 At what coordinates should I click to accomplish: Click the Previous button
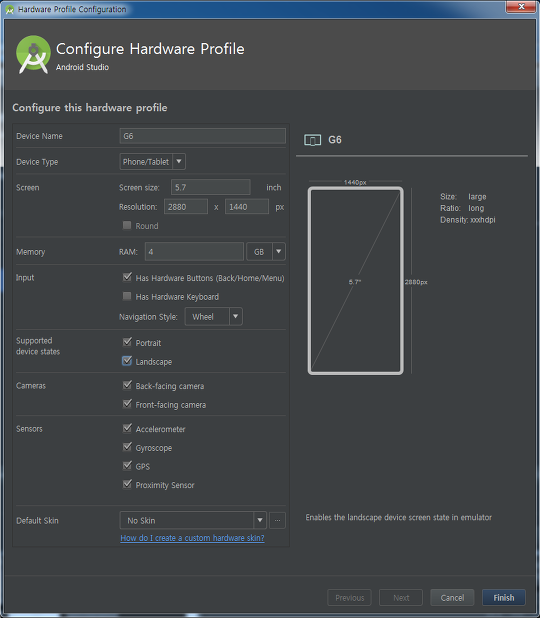pyautogui.click(x=349, y=598)
